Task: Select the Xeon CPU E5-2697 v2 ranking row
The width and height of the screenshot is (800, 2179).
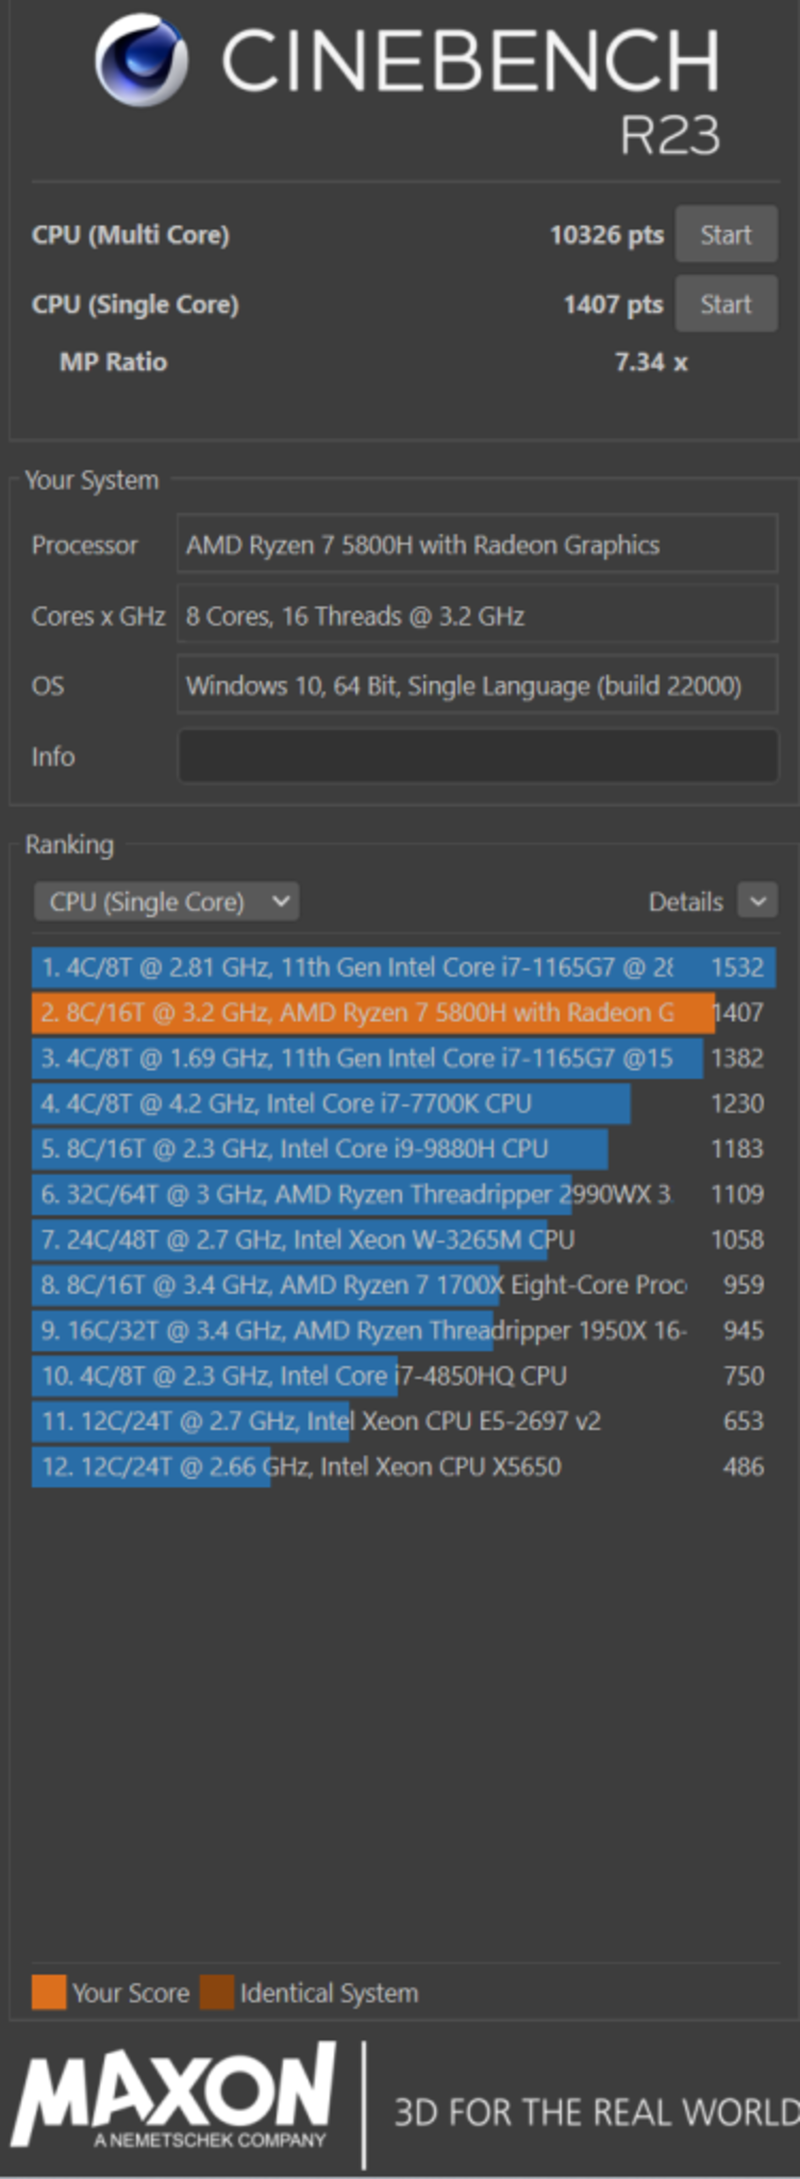Action: coord(403,1420)
